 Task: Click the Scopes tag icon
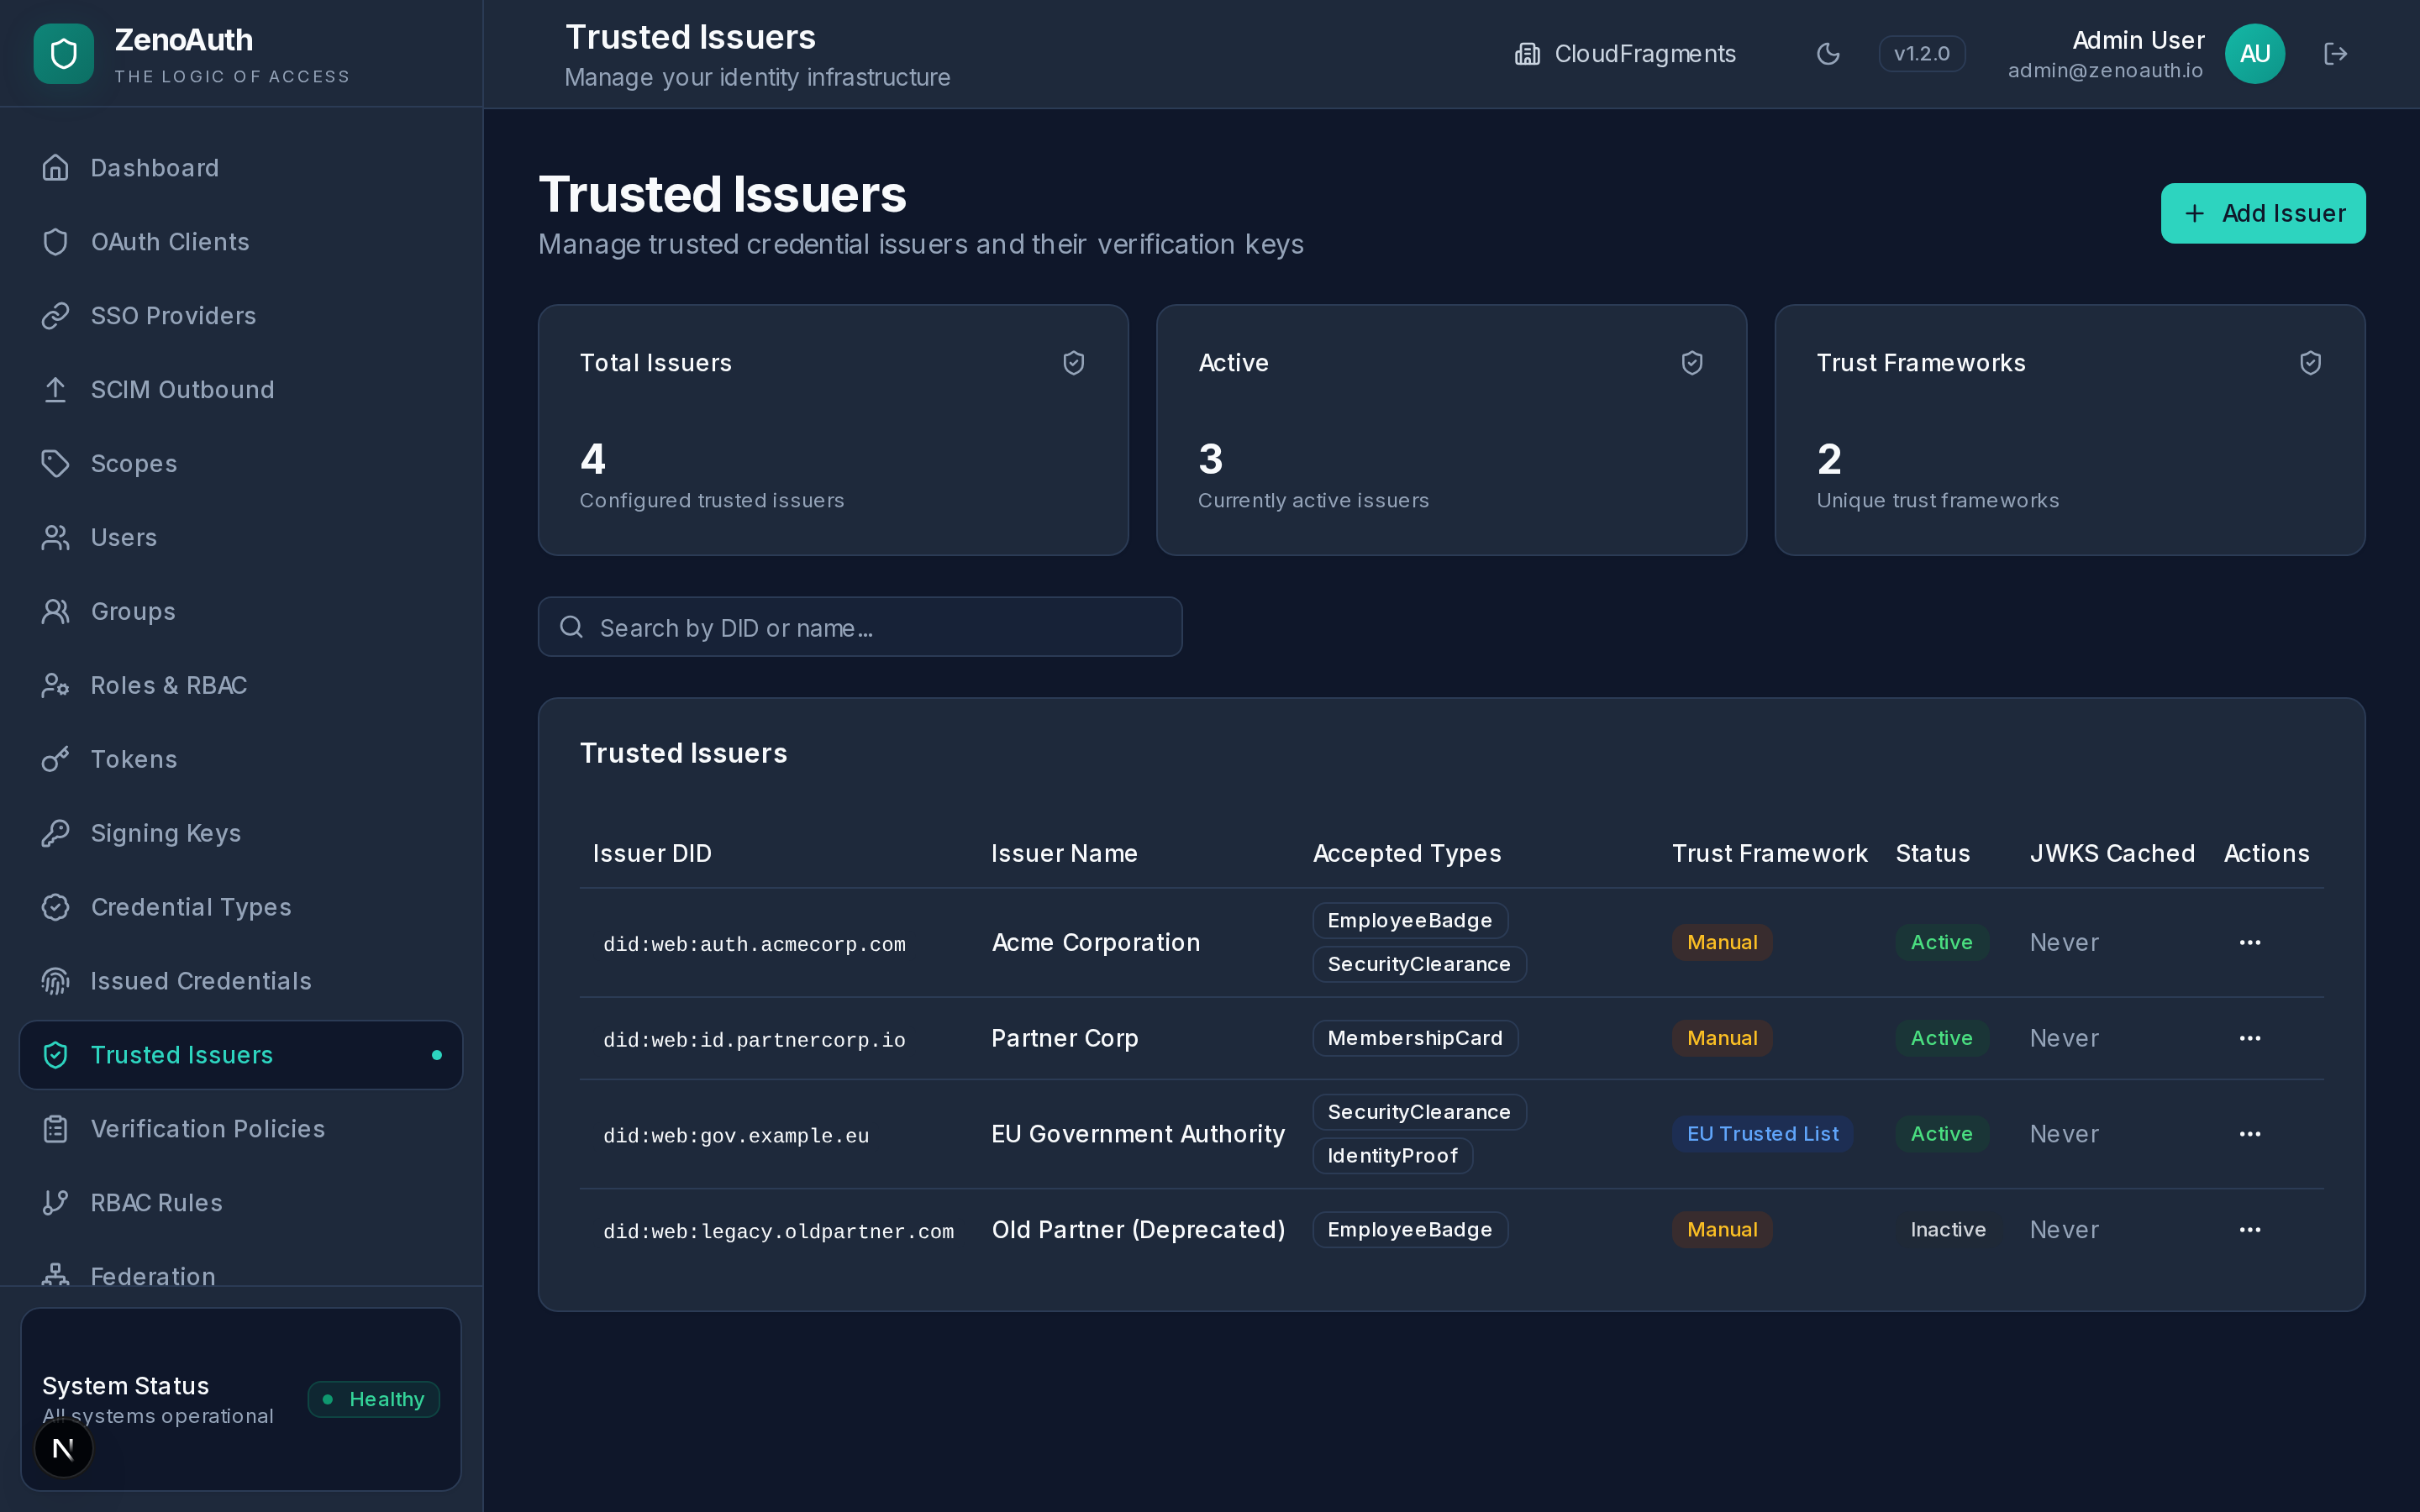click(x=55, y=463)
